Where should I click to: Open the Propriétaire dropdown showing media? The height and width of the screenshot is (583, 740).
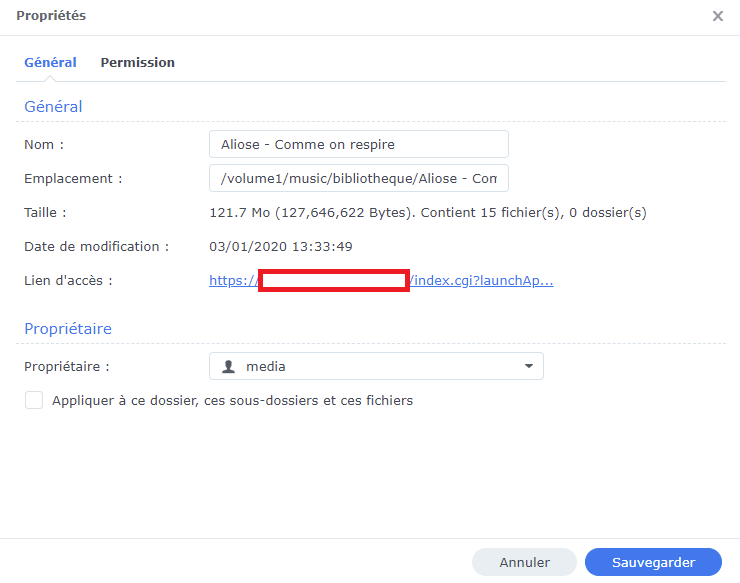pyautogui.click(x=375, y=366)
